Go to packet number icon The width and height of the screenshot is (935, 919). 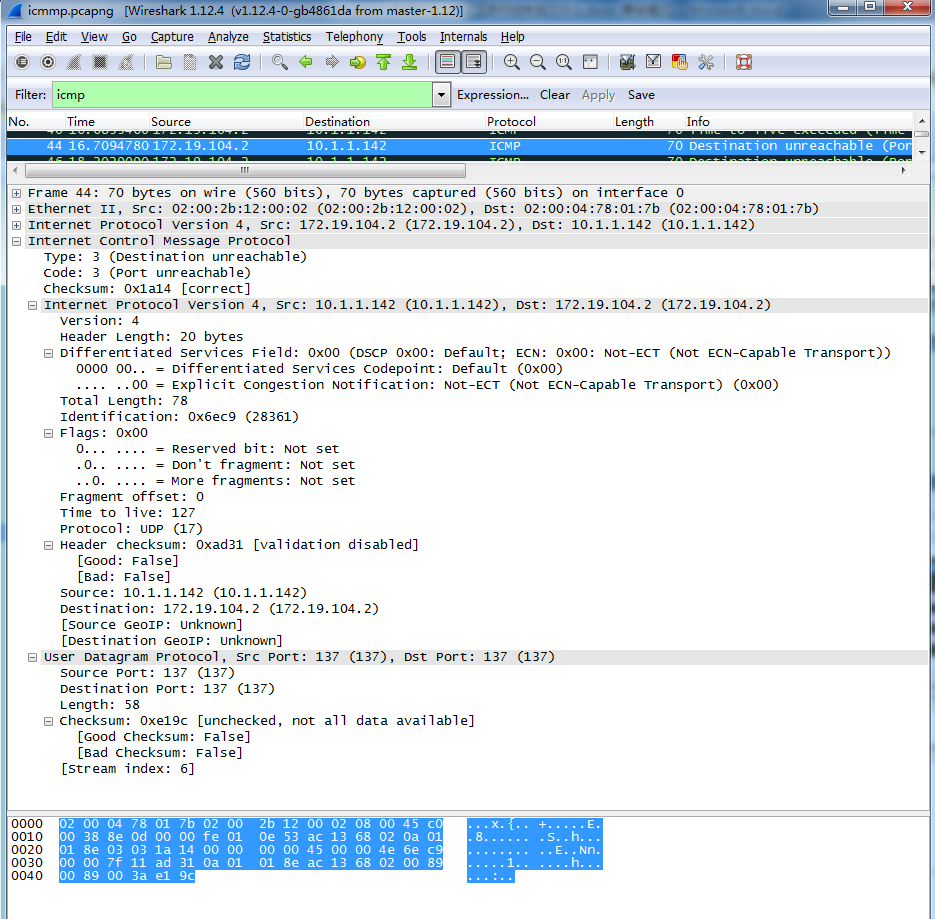[357, 62]
